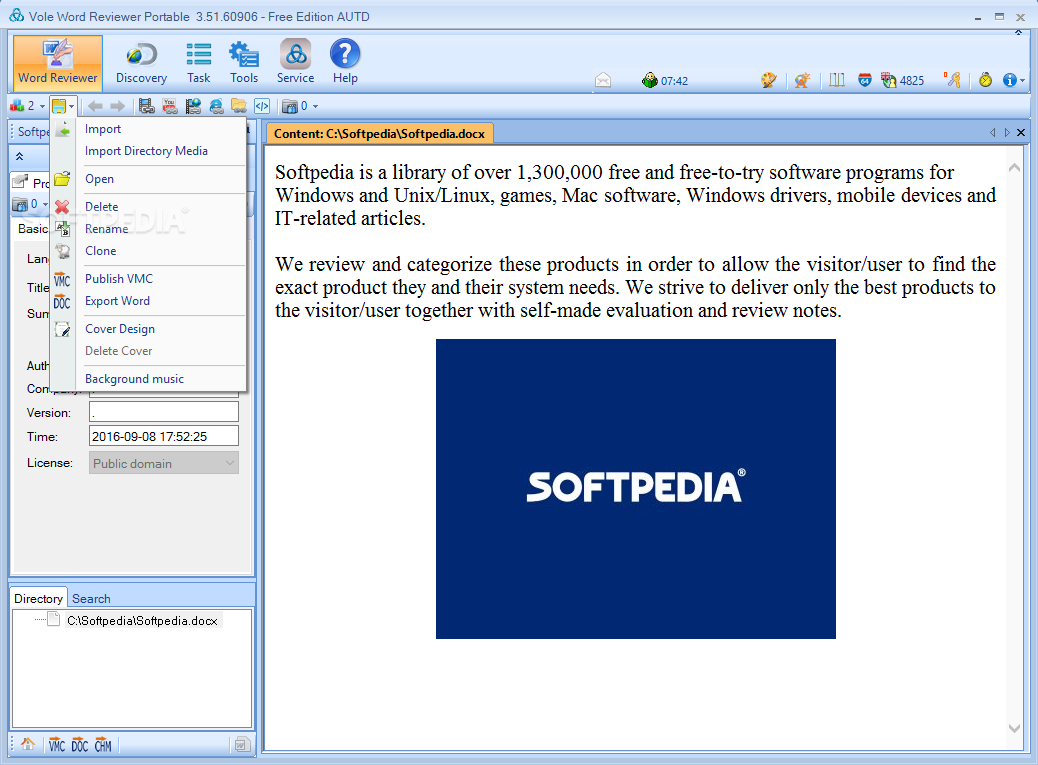Open the Help question mark button
This screenshot has width=1038, height=765.
point(345,62)
